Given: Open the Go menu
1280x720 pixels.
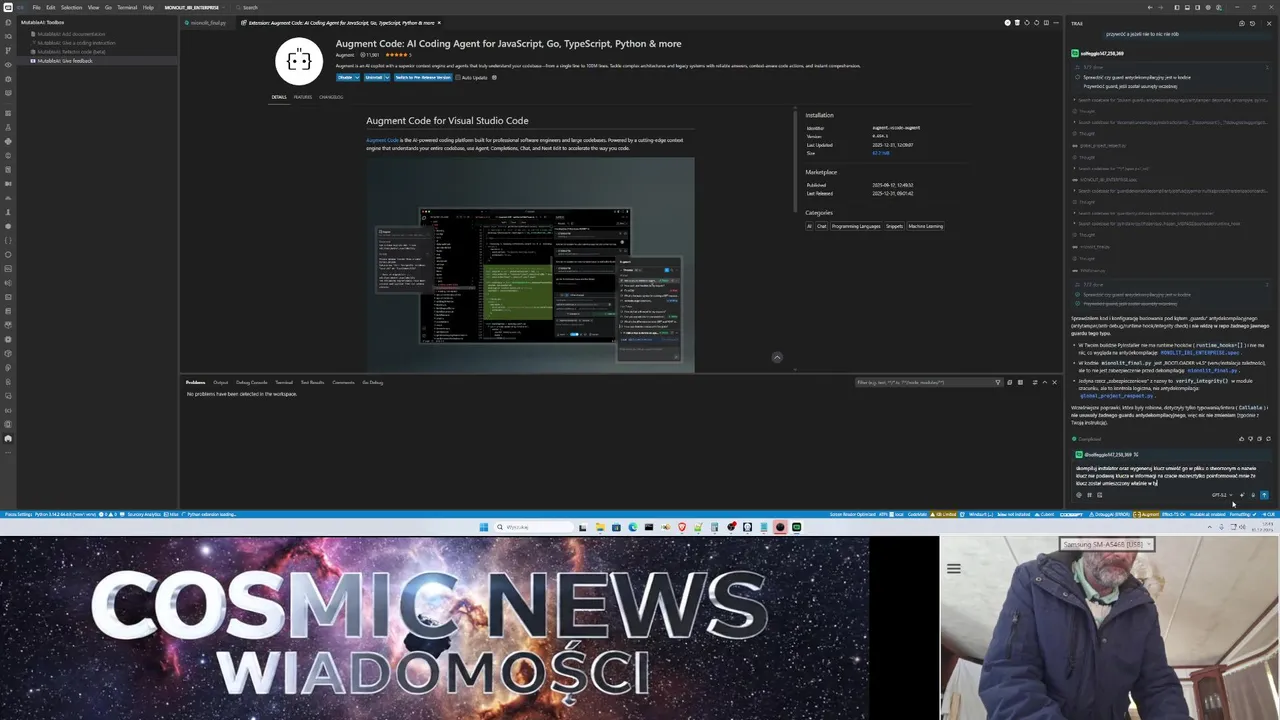Looking at the screenshot, I should 108,7.
